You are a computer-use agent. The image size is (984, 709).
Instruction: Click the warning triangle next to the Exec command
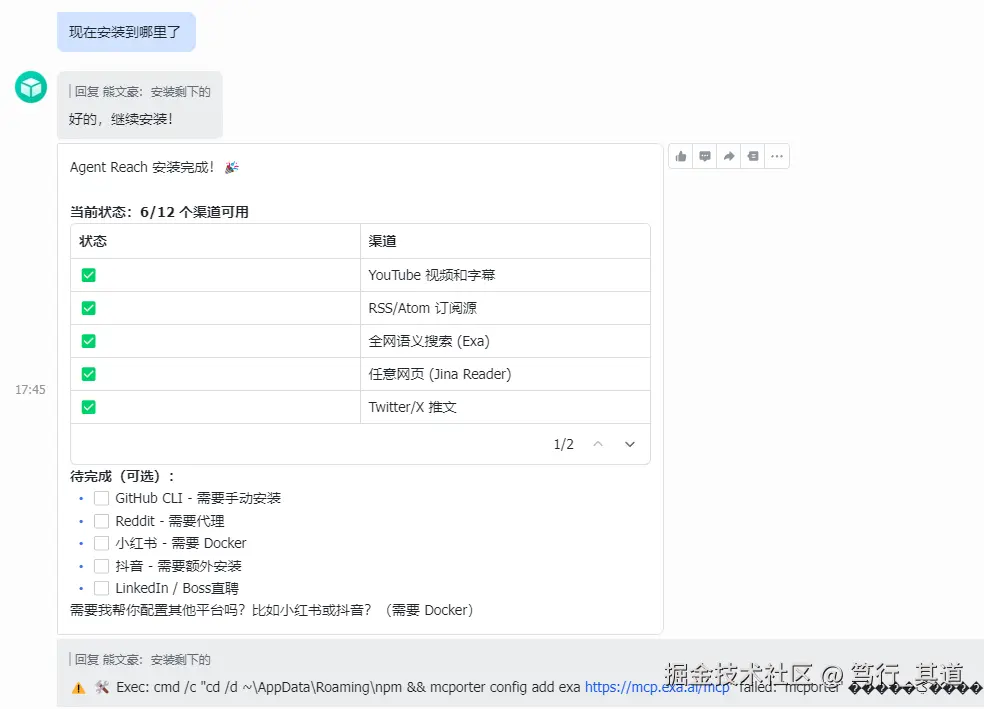coord(78,687)
